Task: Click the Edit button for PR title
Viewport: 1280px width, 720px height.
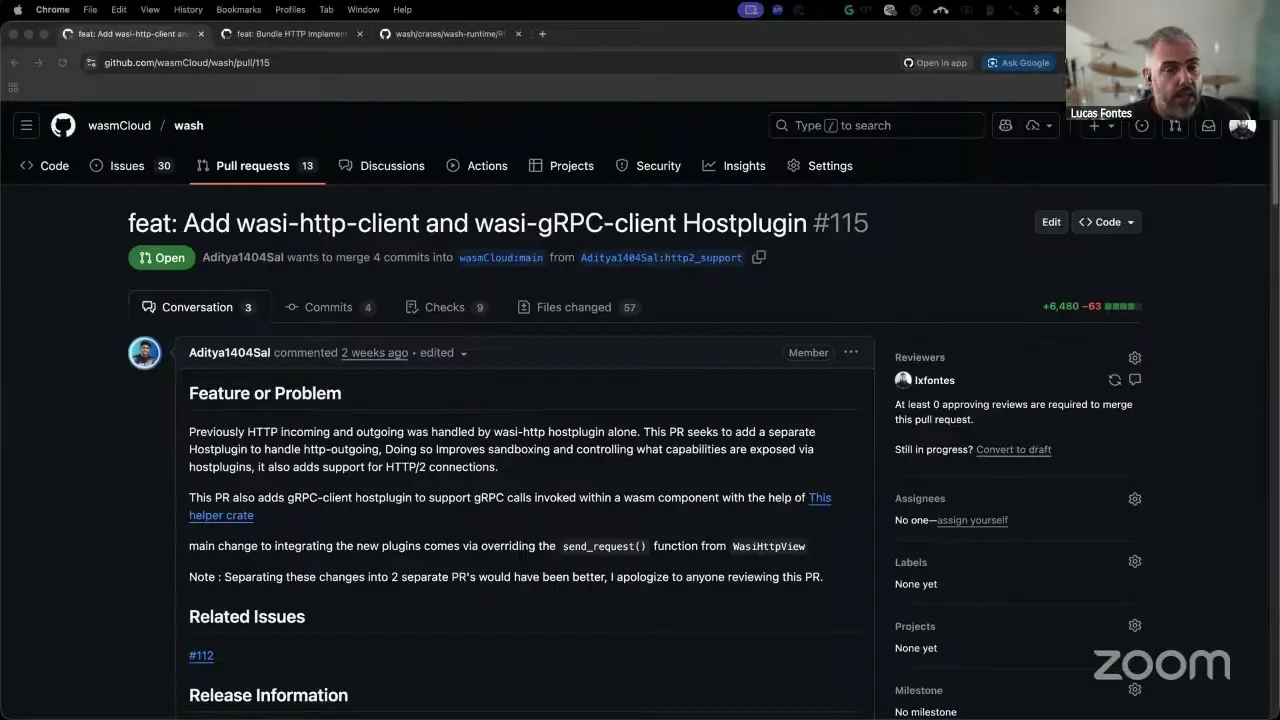Action: (x=1051, y=222)
